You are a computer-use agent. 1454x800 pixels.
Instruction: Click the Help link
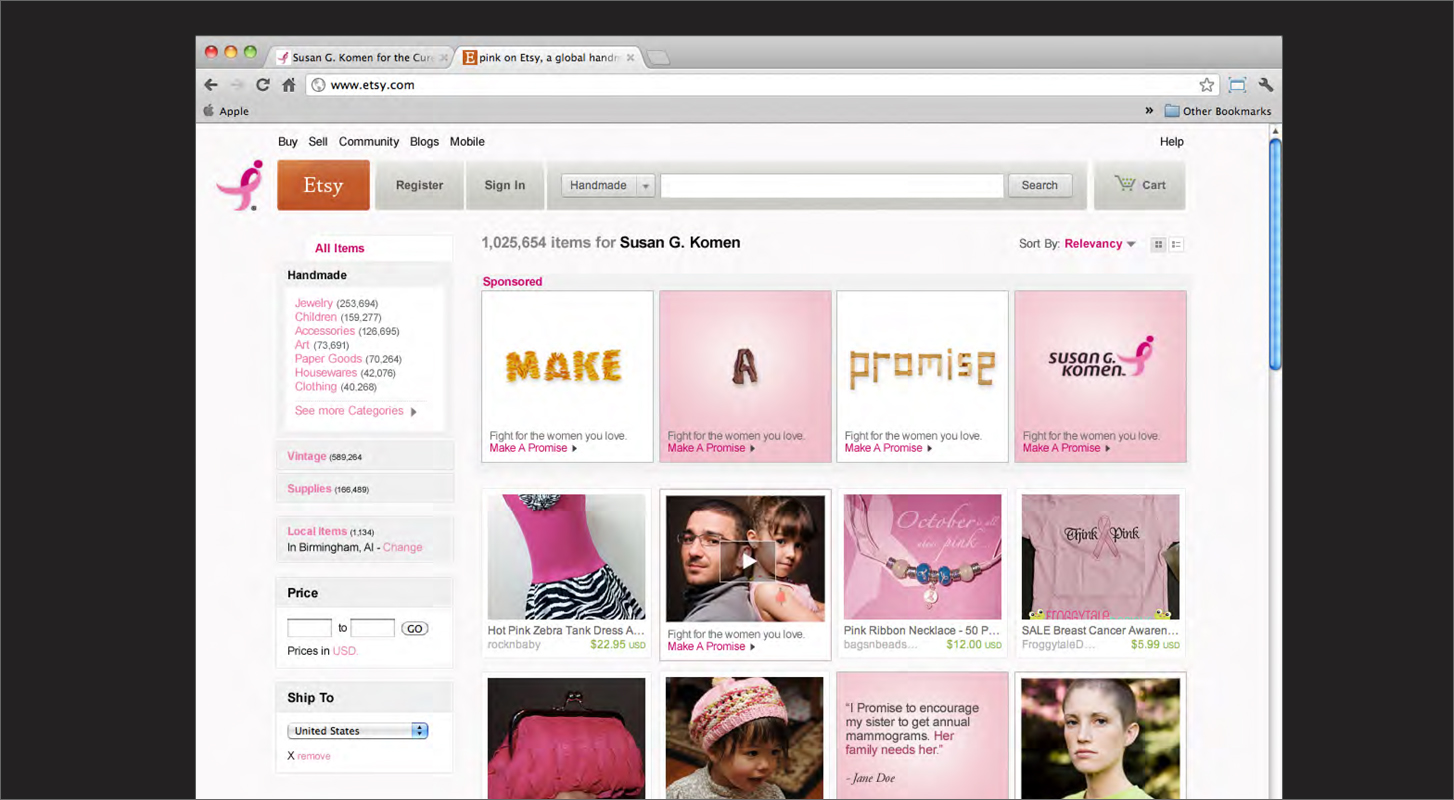(1172, 142)
